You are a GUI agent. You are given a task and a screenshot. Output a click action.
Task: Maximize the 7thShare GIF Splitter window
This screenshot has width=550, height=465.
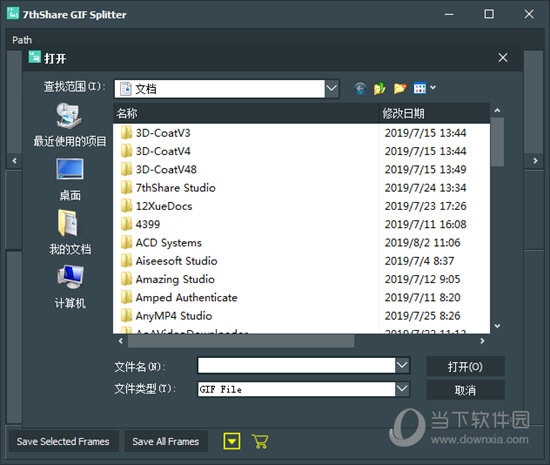(x=489, y=14)
